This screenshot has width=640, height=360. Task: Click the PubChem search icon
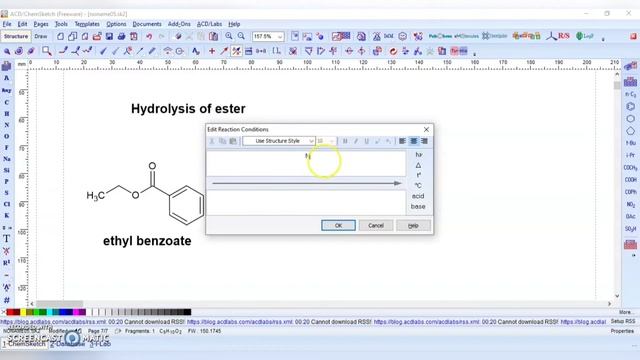click(x=440, y=36)
